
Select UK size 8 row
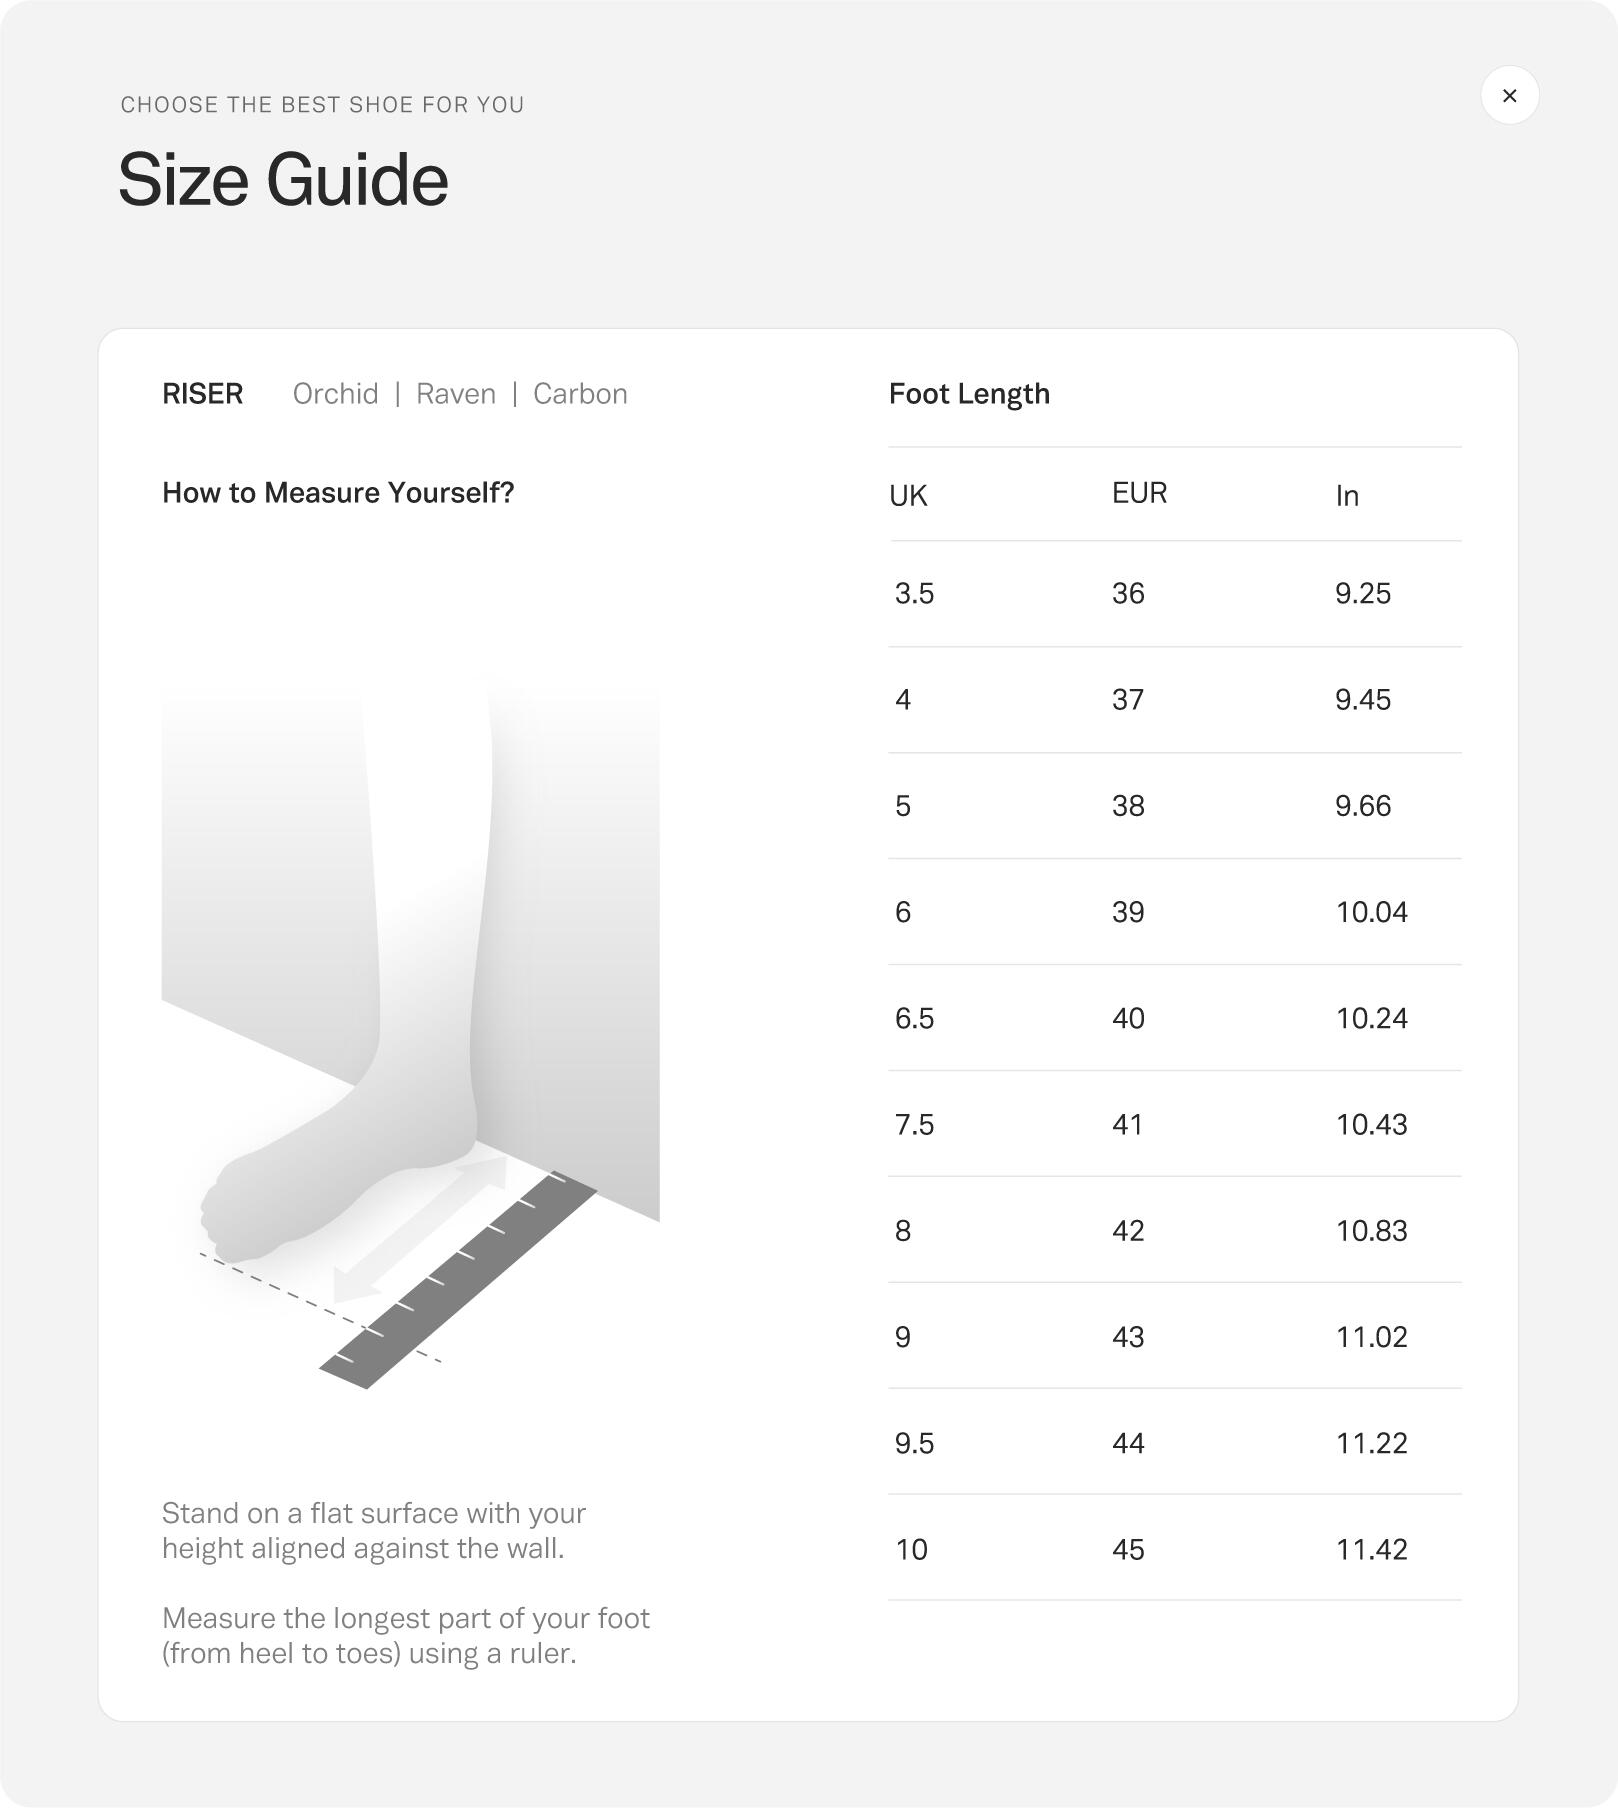pyautogui.click(x=1175, y=1230)
